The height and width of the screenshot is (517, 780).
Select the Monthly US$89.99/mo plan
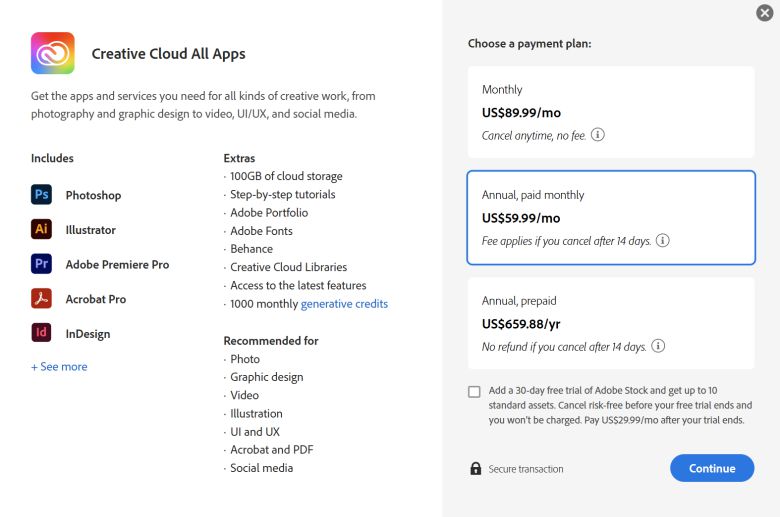tap(610, 111)
